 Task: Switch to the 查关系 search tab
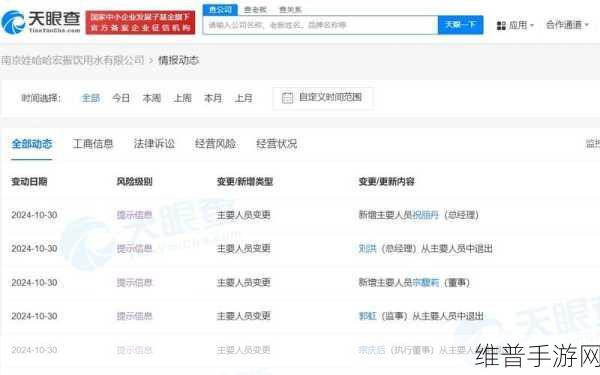coord(290,10)
